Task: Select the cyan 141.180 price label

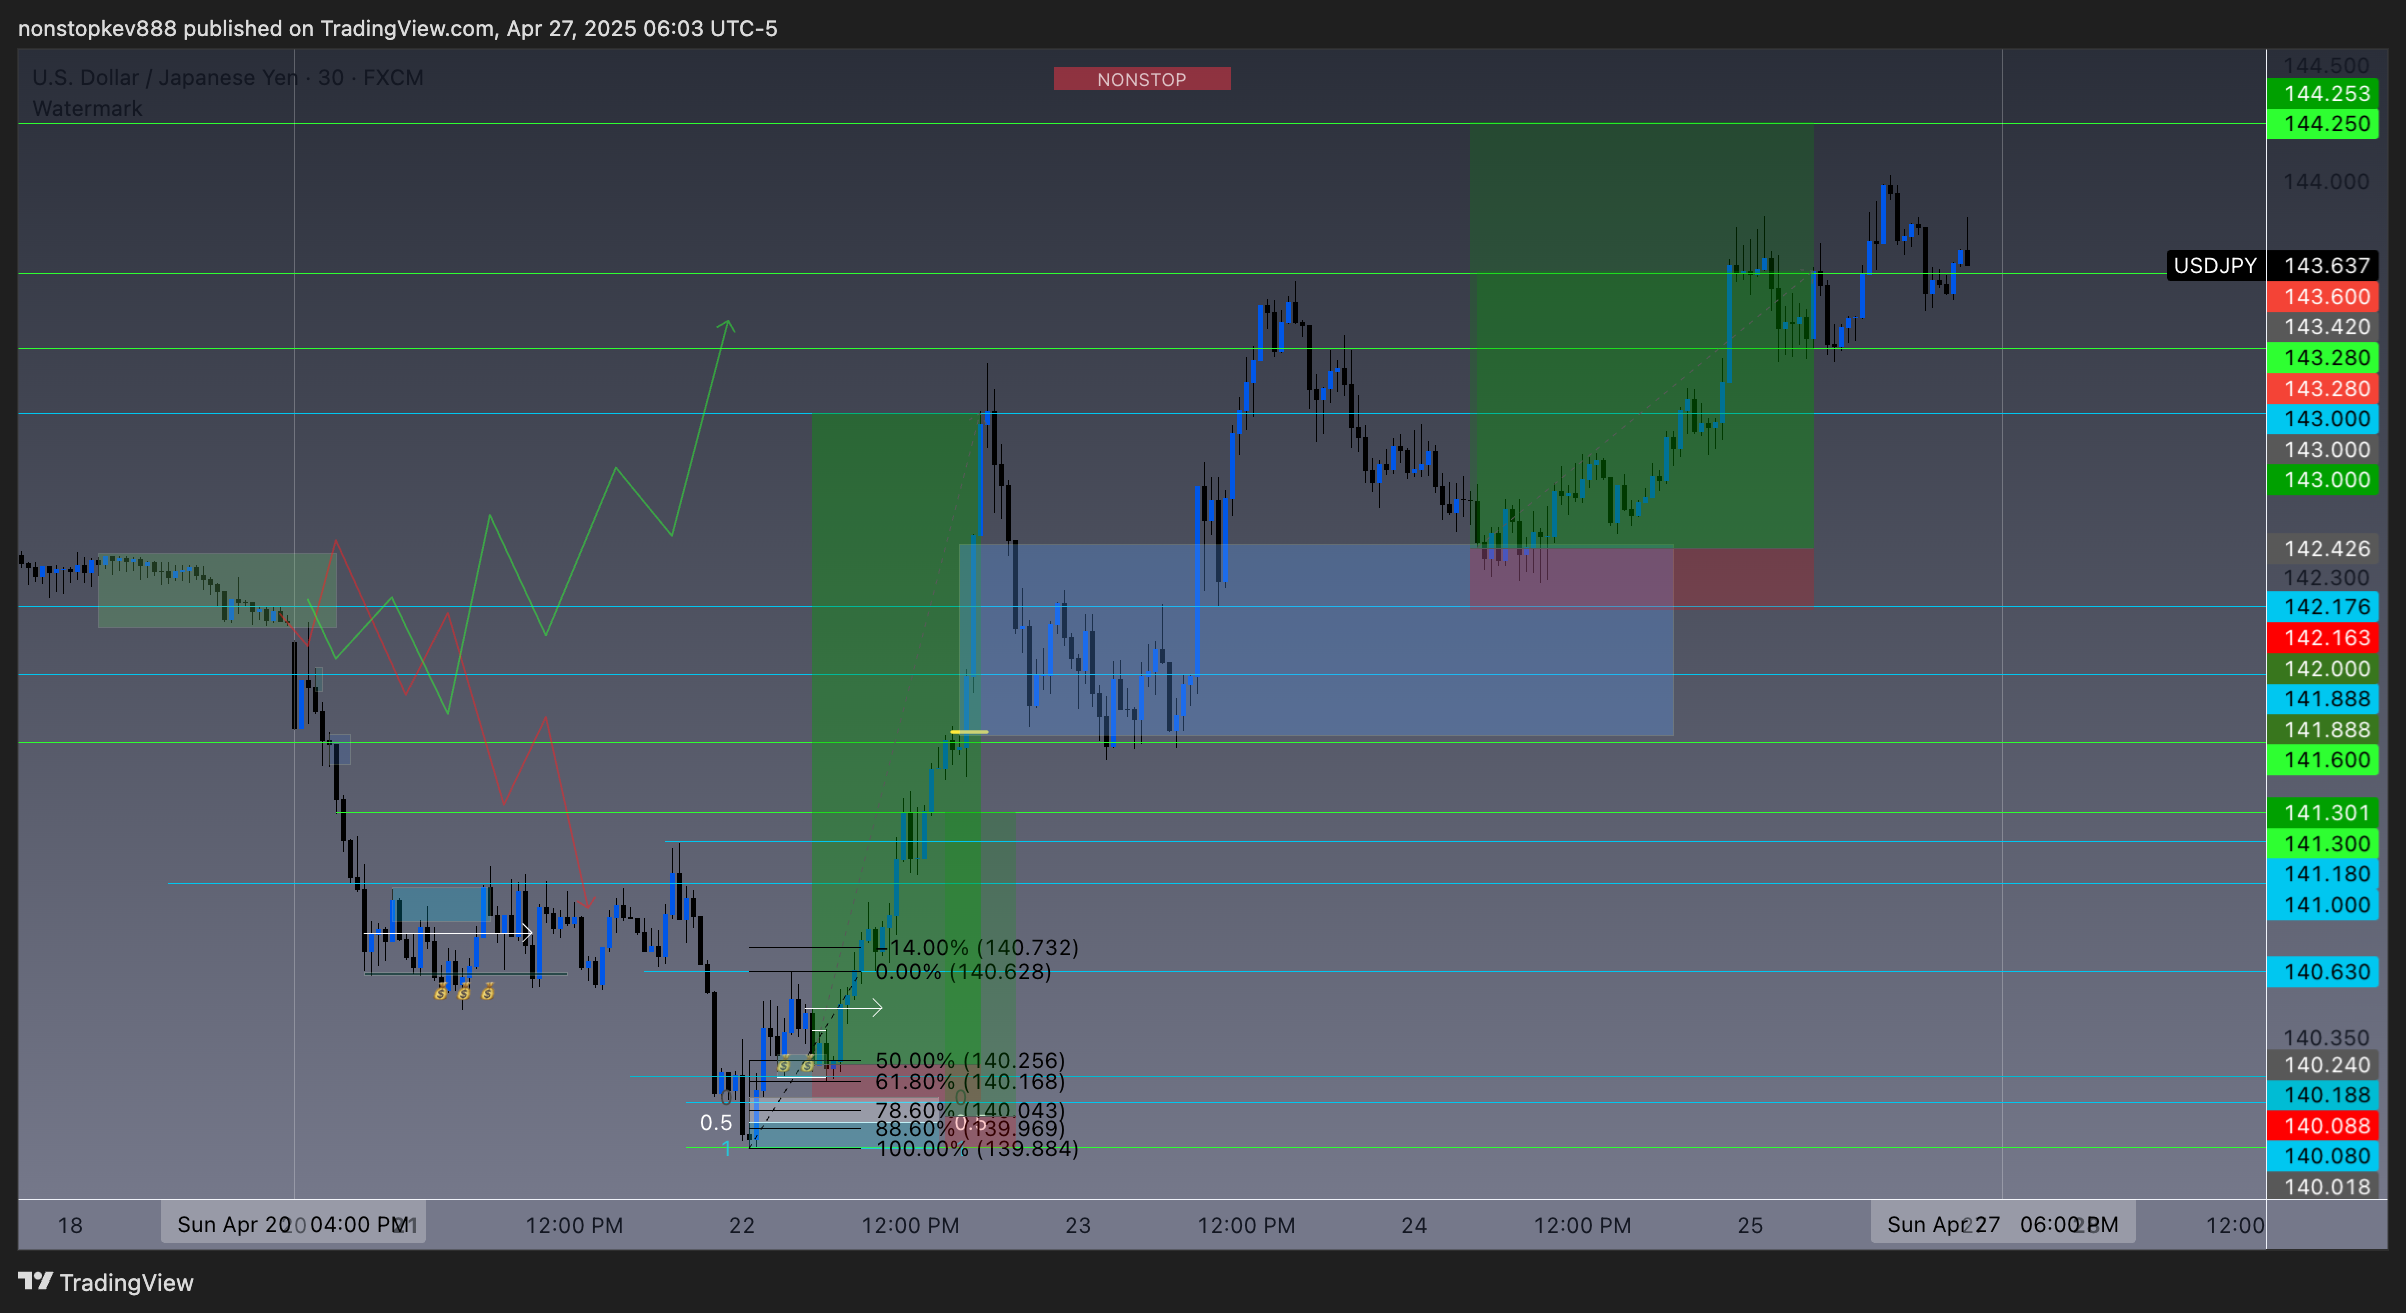Action: tap(2322, 873)
